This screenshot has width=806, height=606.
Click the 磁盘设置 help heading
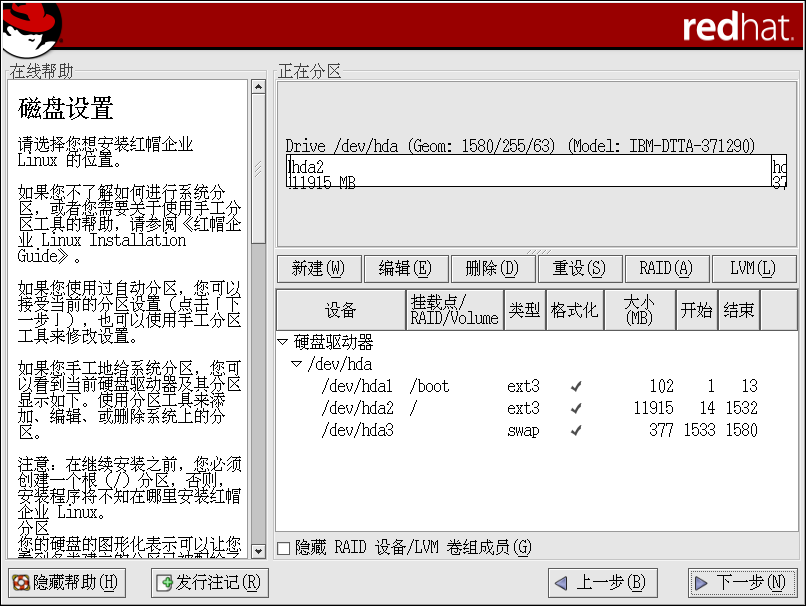point(66,108)
